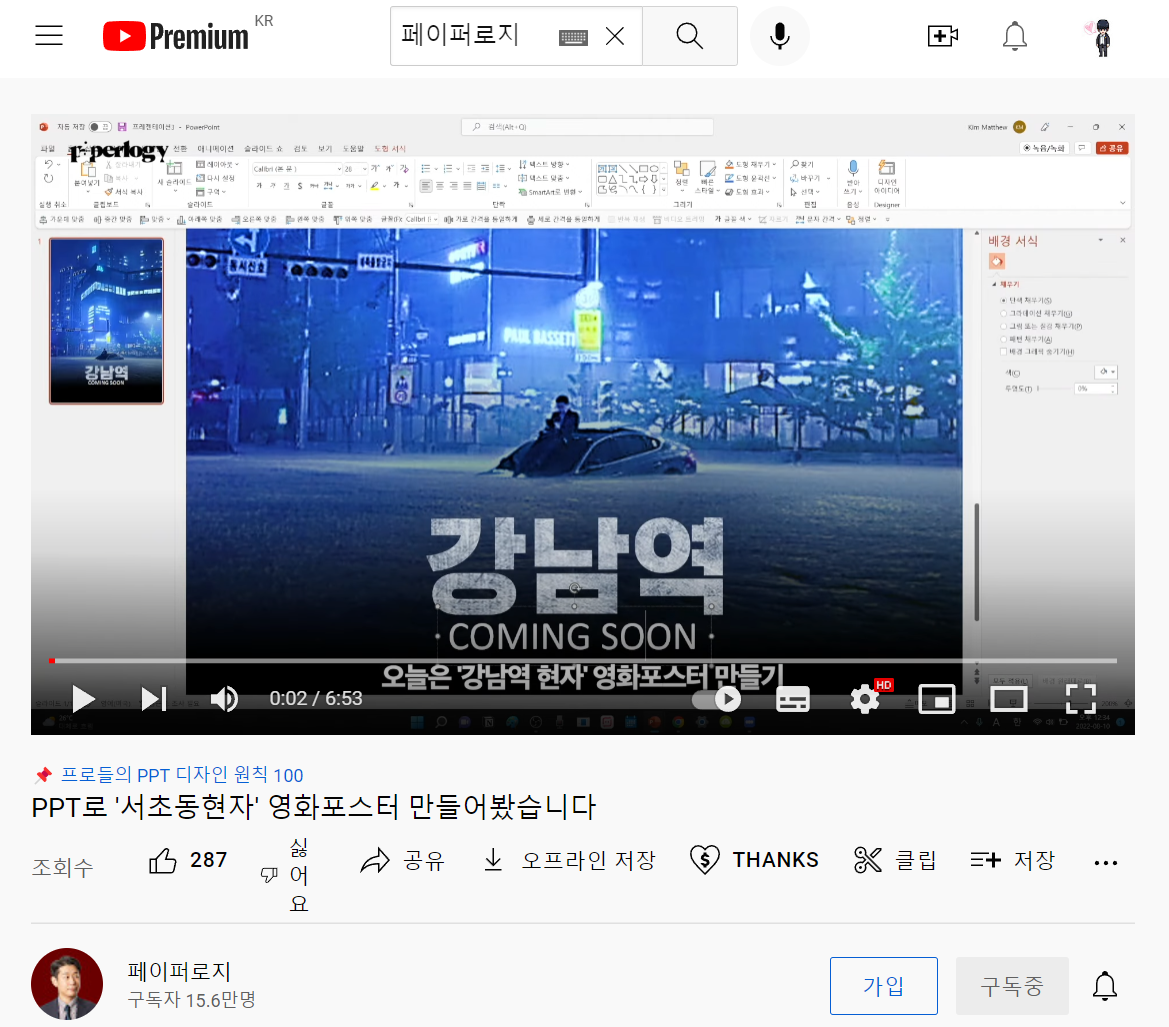Toggle the autoplay switch in player
The height and width of the screenshot is (1027, 1169).
717,699
